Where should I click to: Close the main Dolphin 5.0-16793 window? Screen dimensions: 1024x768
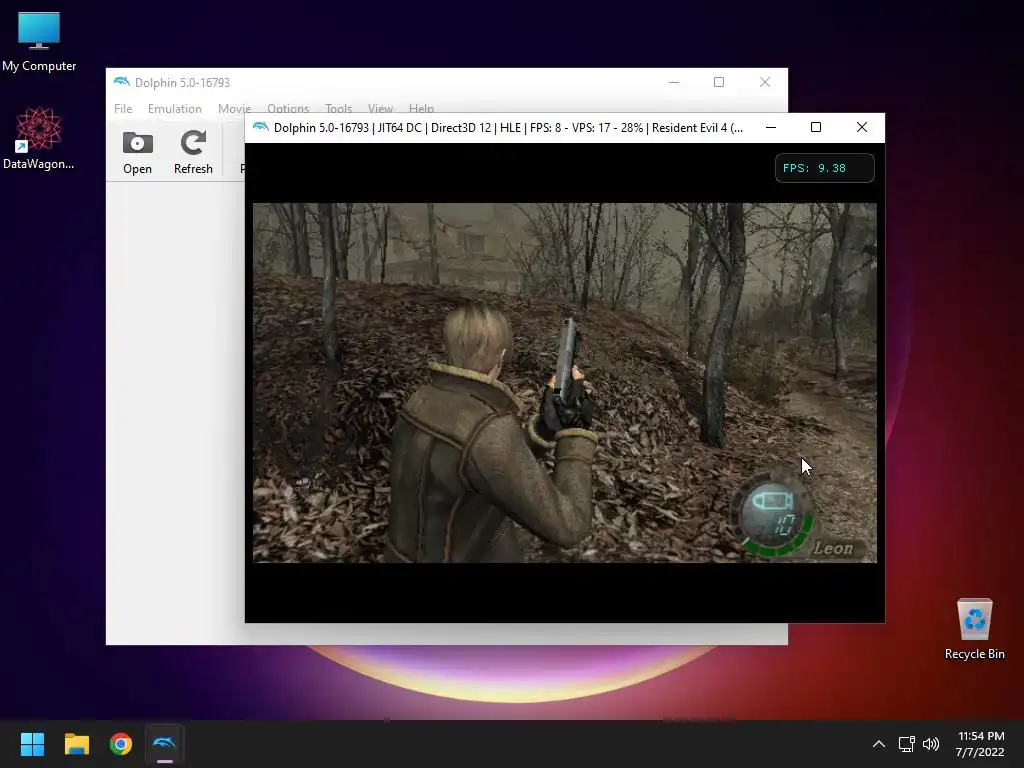point(765,82)
